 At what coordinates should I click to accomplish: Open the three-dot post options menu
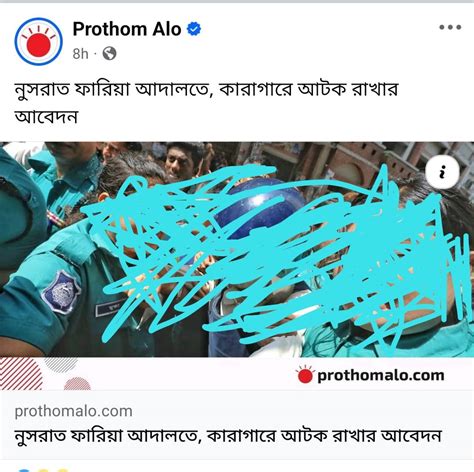(x=450, y=27)
